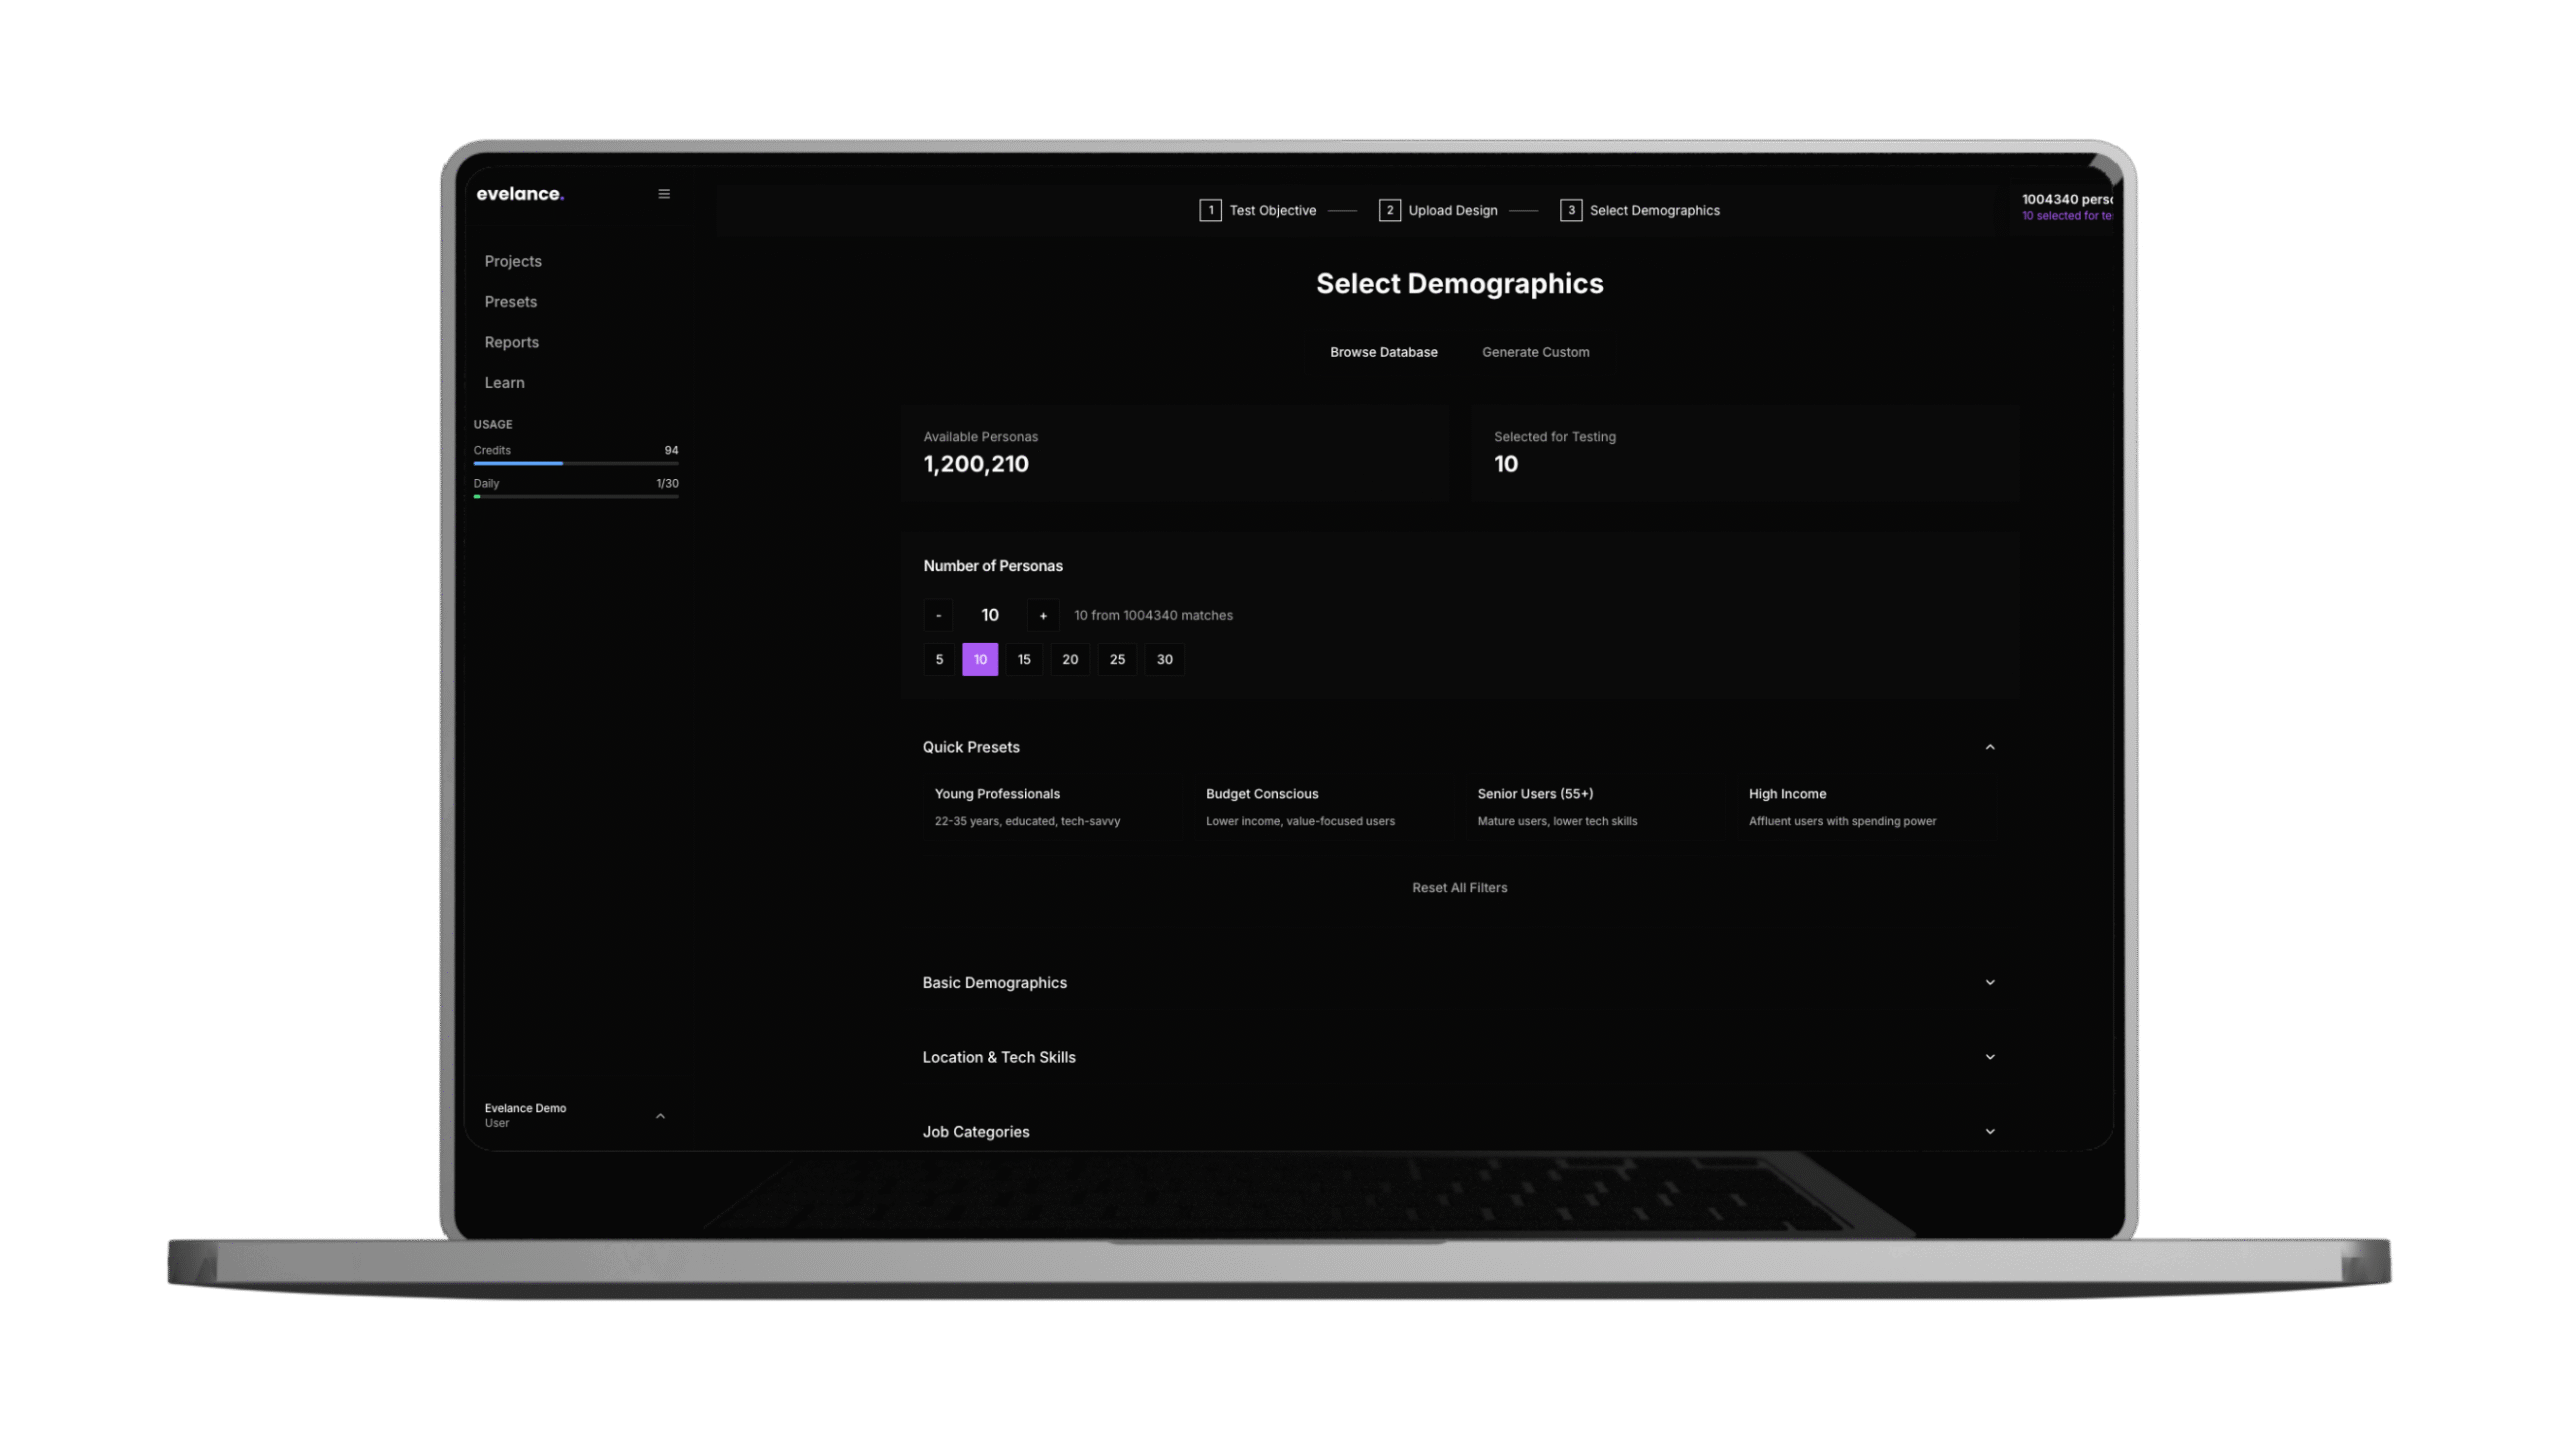2560x1440 pixels.
Task: Click step 3 Select Demographics indicator
Action: (x=1640, y=210)
